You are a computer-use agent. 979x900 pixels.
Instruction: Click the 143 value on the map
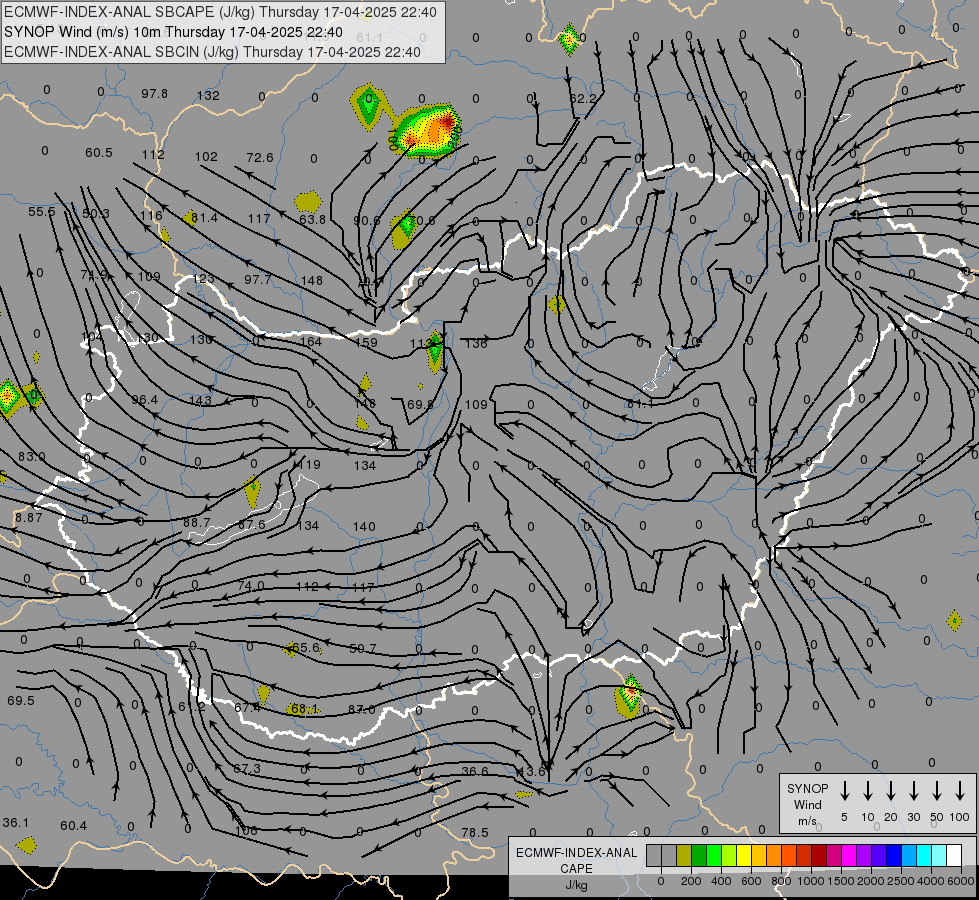[x=200, y=400]
